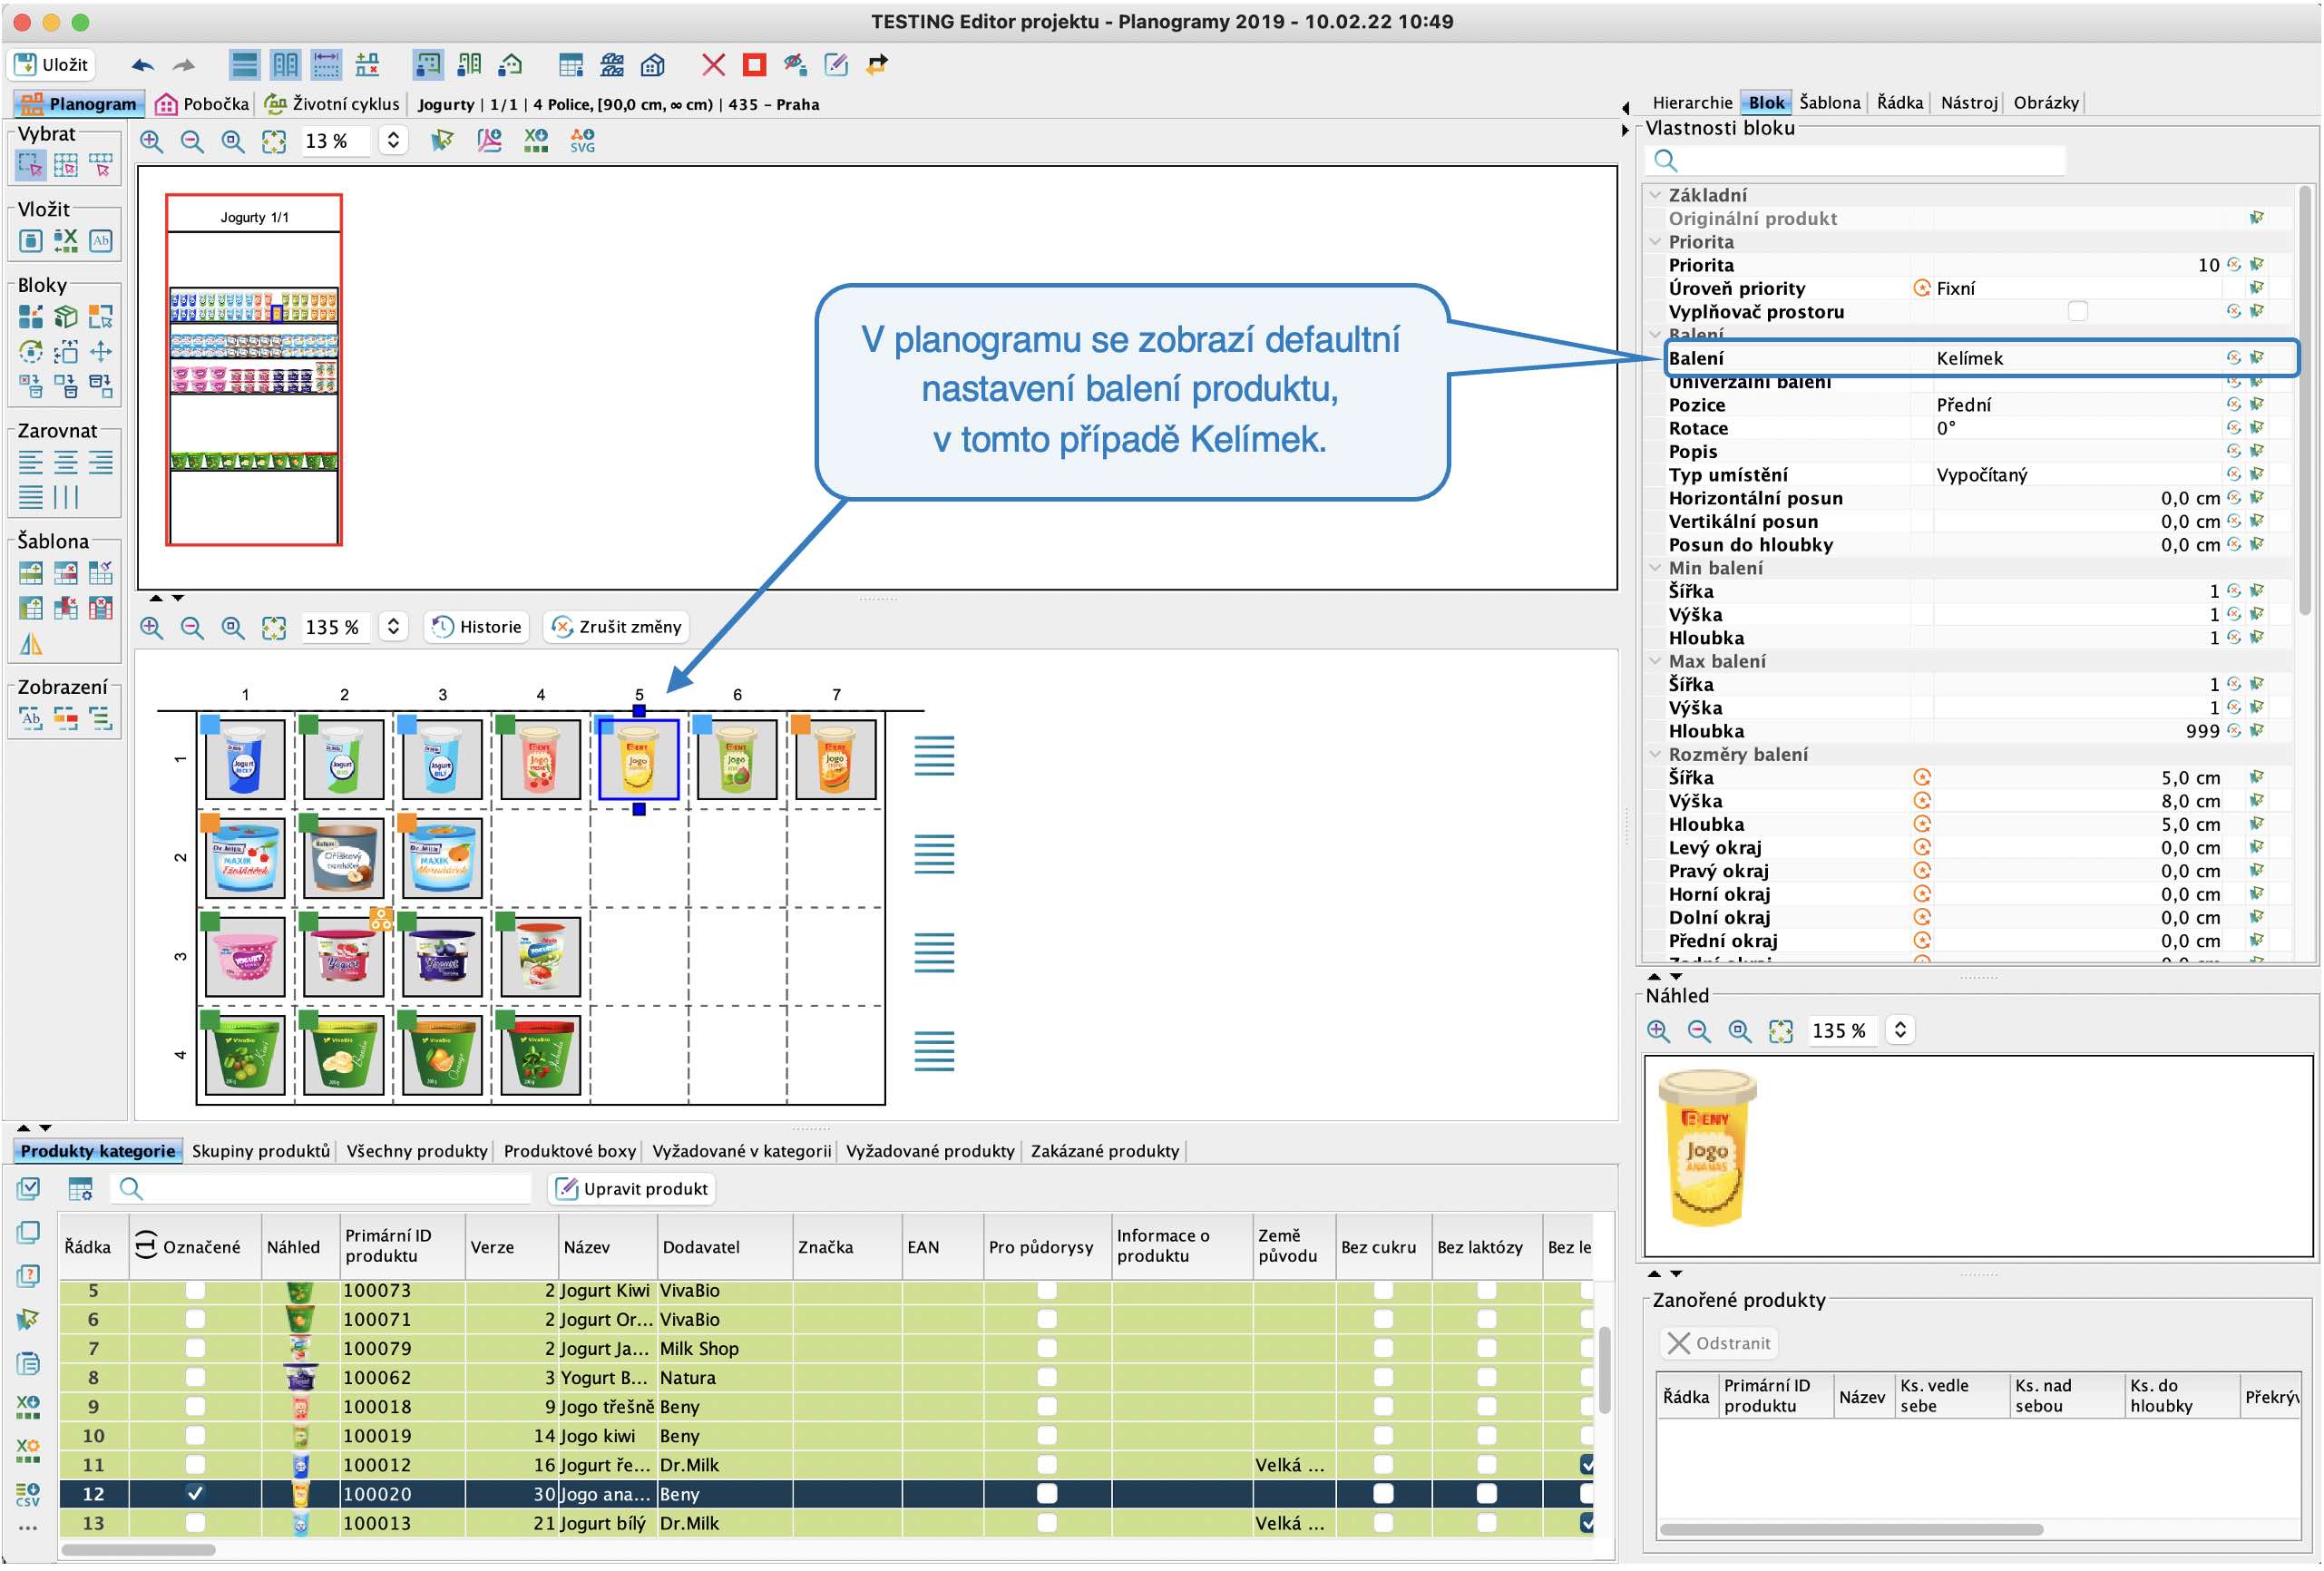Zoom out in the shelf detail view

[192, 627]
